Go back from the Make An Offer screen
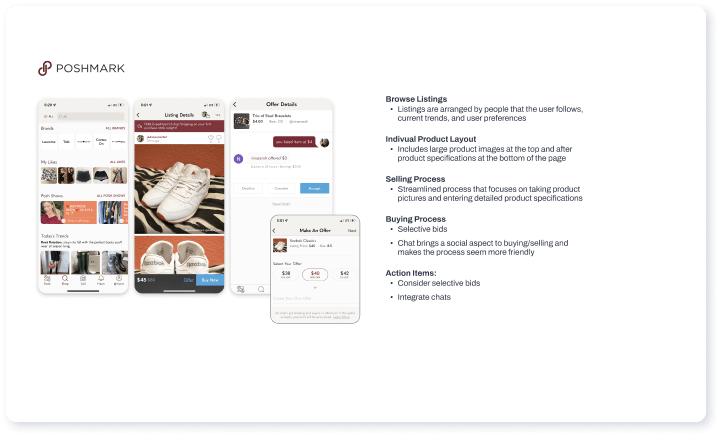Screen dimensions: 720x436 275,230
